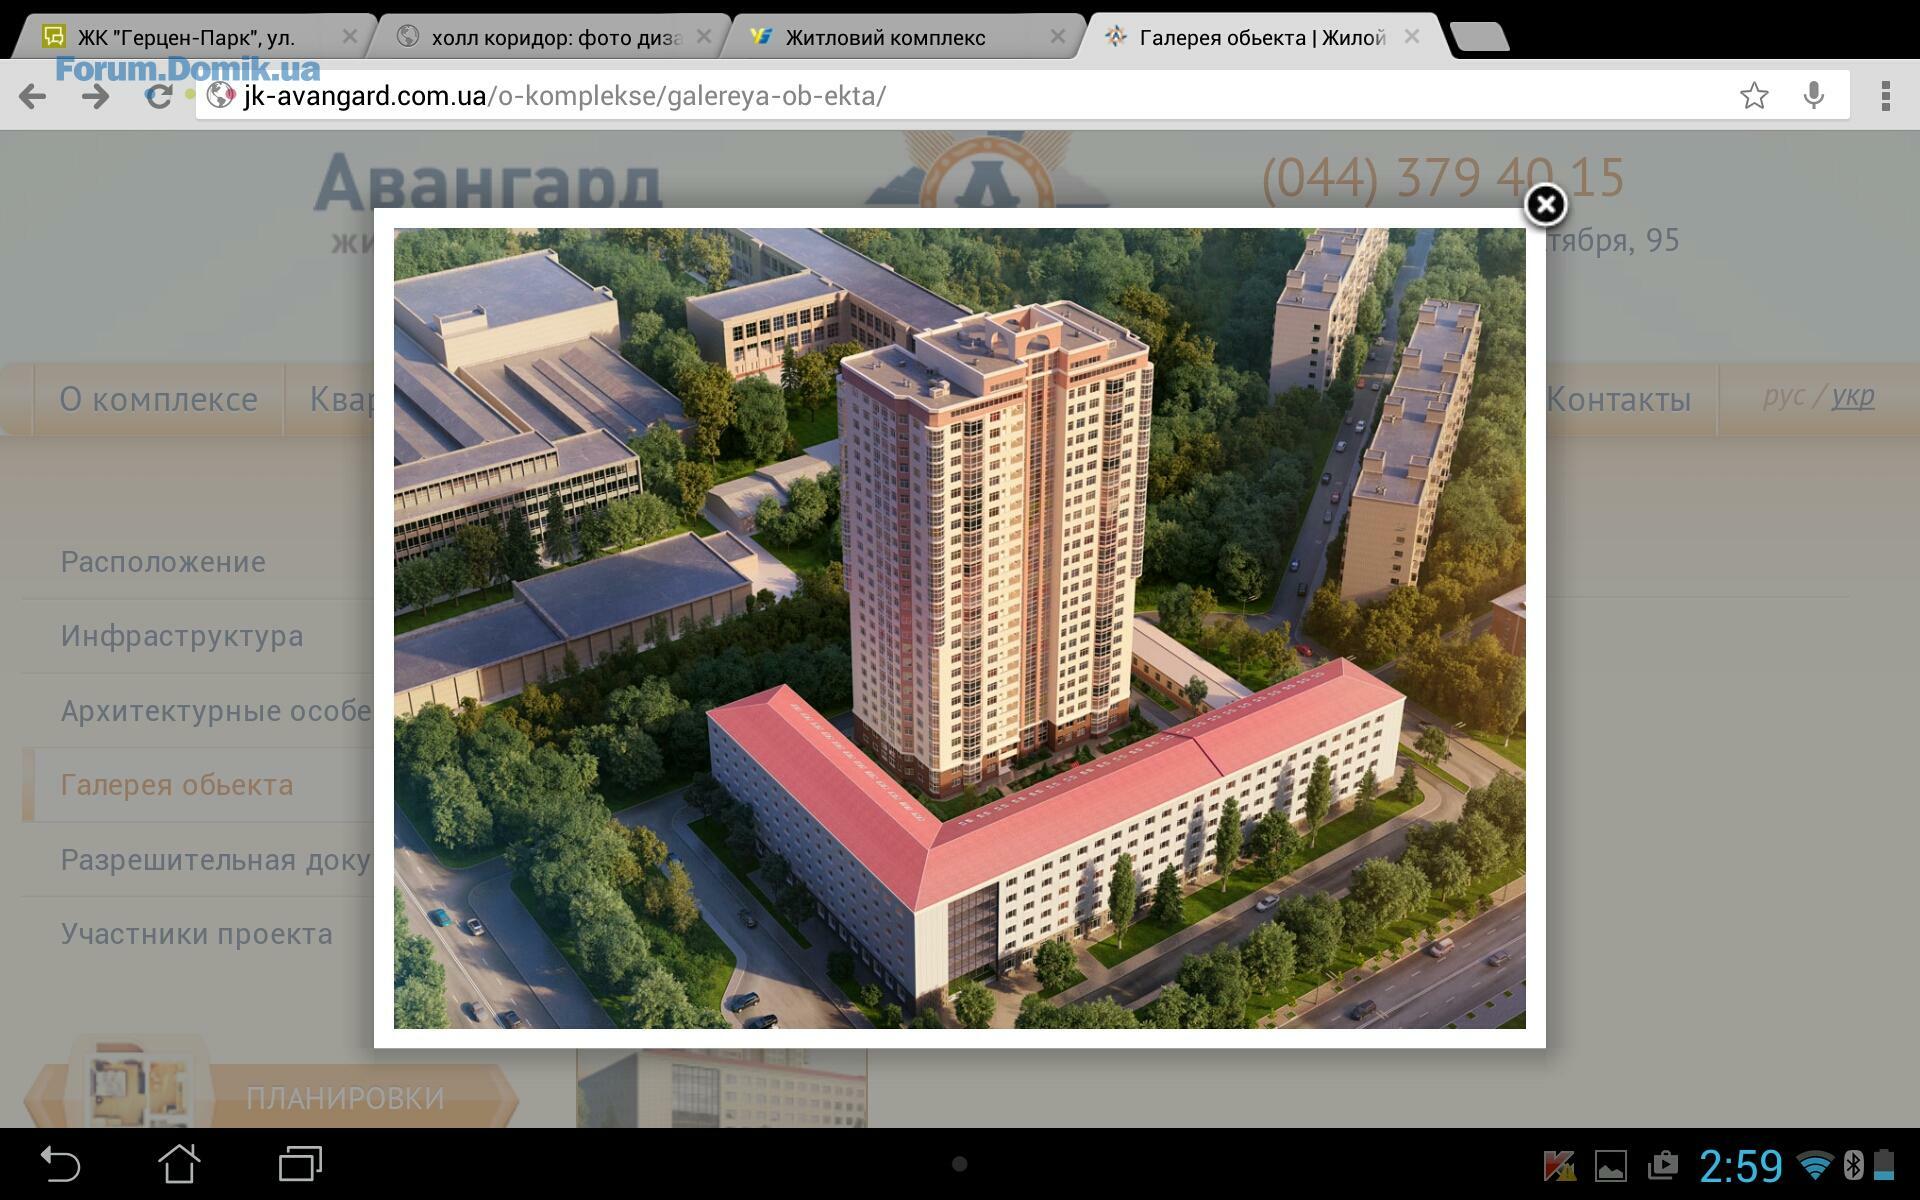This screenshot has height=1200, width=1920.
Task: Start voice search with the microphone icon
Action: tap(1813, 96)
